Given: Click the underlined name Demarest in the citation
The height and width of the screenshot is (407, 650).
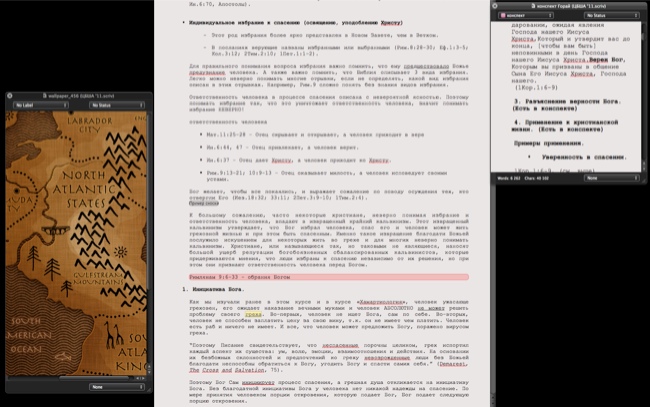Looking at the screenshot, I should pos(452,364).
